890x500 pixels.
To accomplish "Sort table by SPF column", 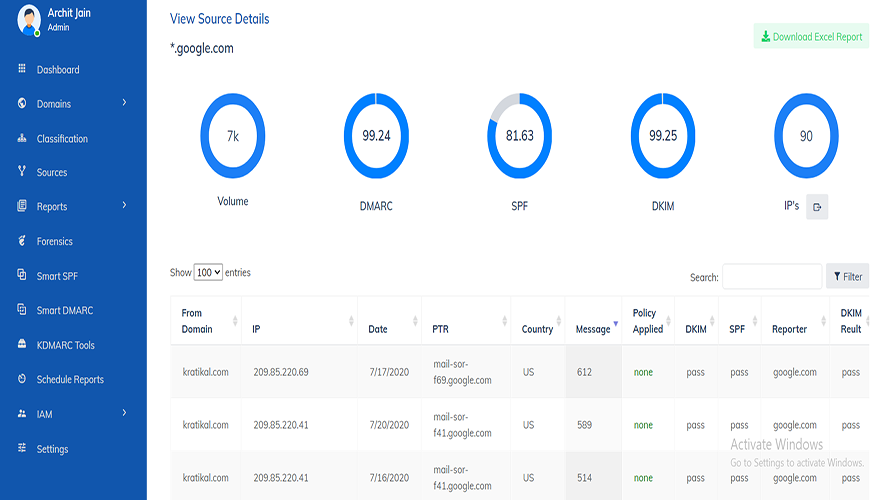I will [x=740, y=321].
